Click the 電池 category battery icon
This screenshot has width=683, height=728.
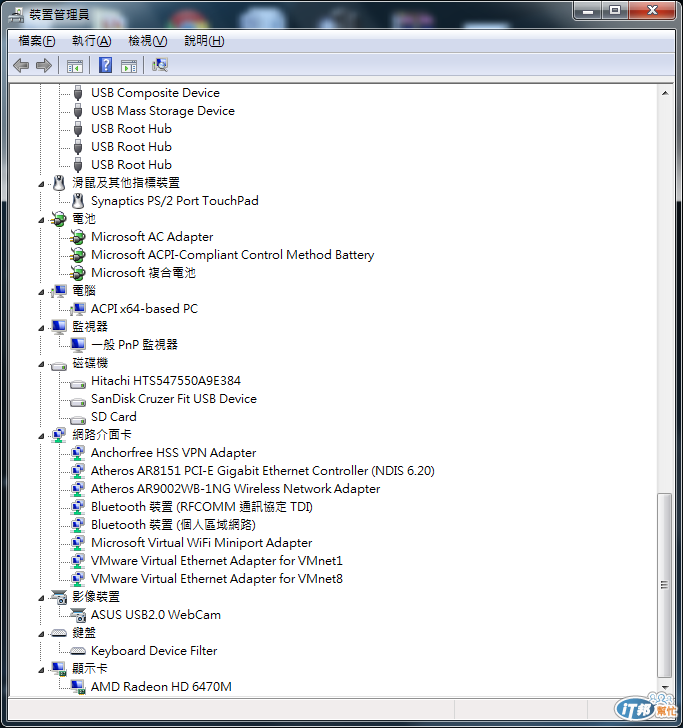pyautogui.click(x=59, y=219)
